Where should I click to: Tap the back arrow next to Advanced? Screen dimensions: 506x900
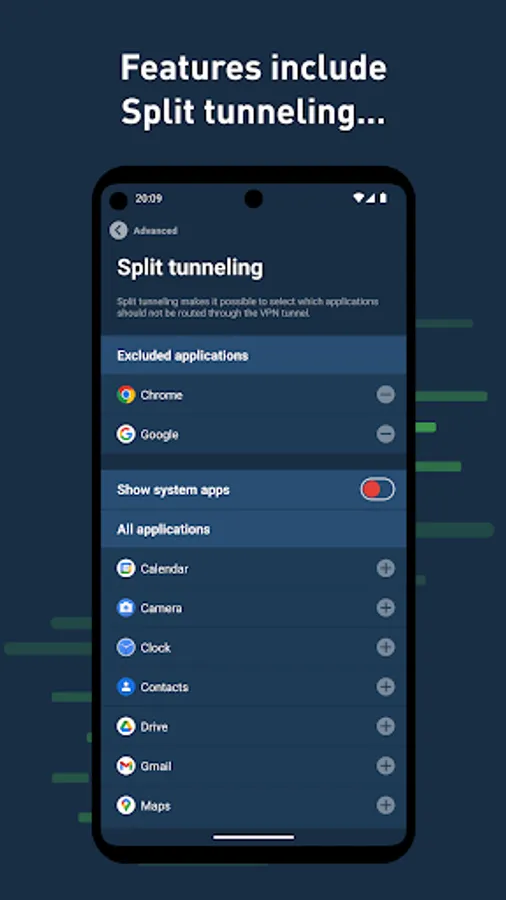click(118, 230)
